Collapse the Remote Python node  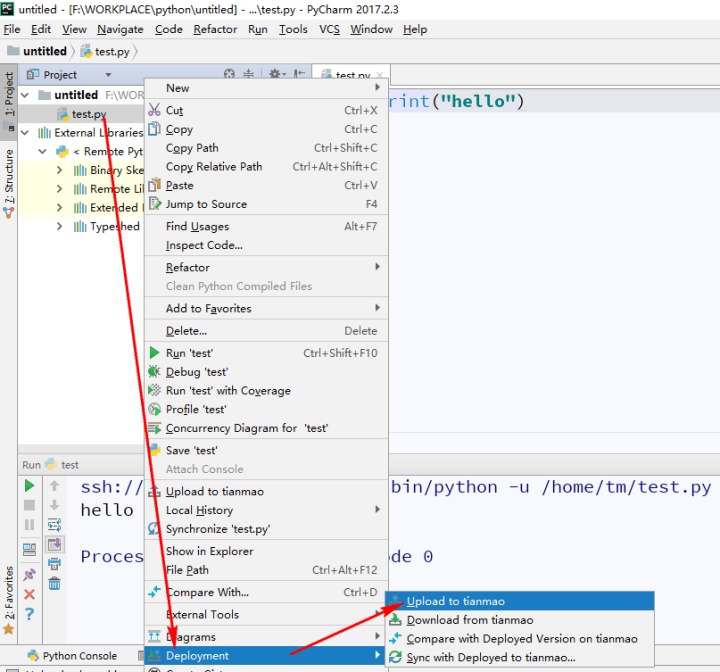(x=42, y=151)
